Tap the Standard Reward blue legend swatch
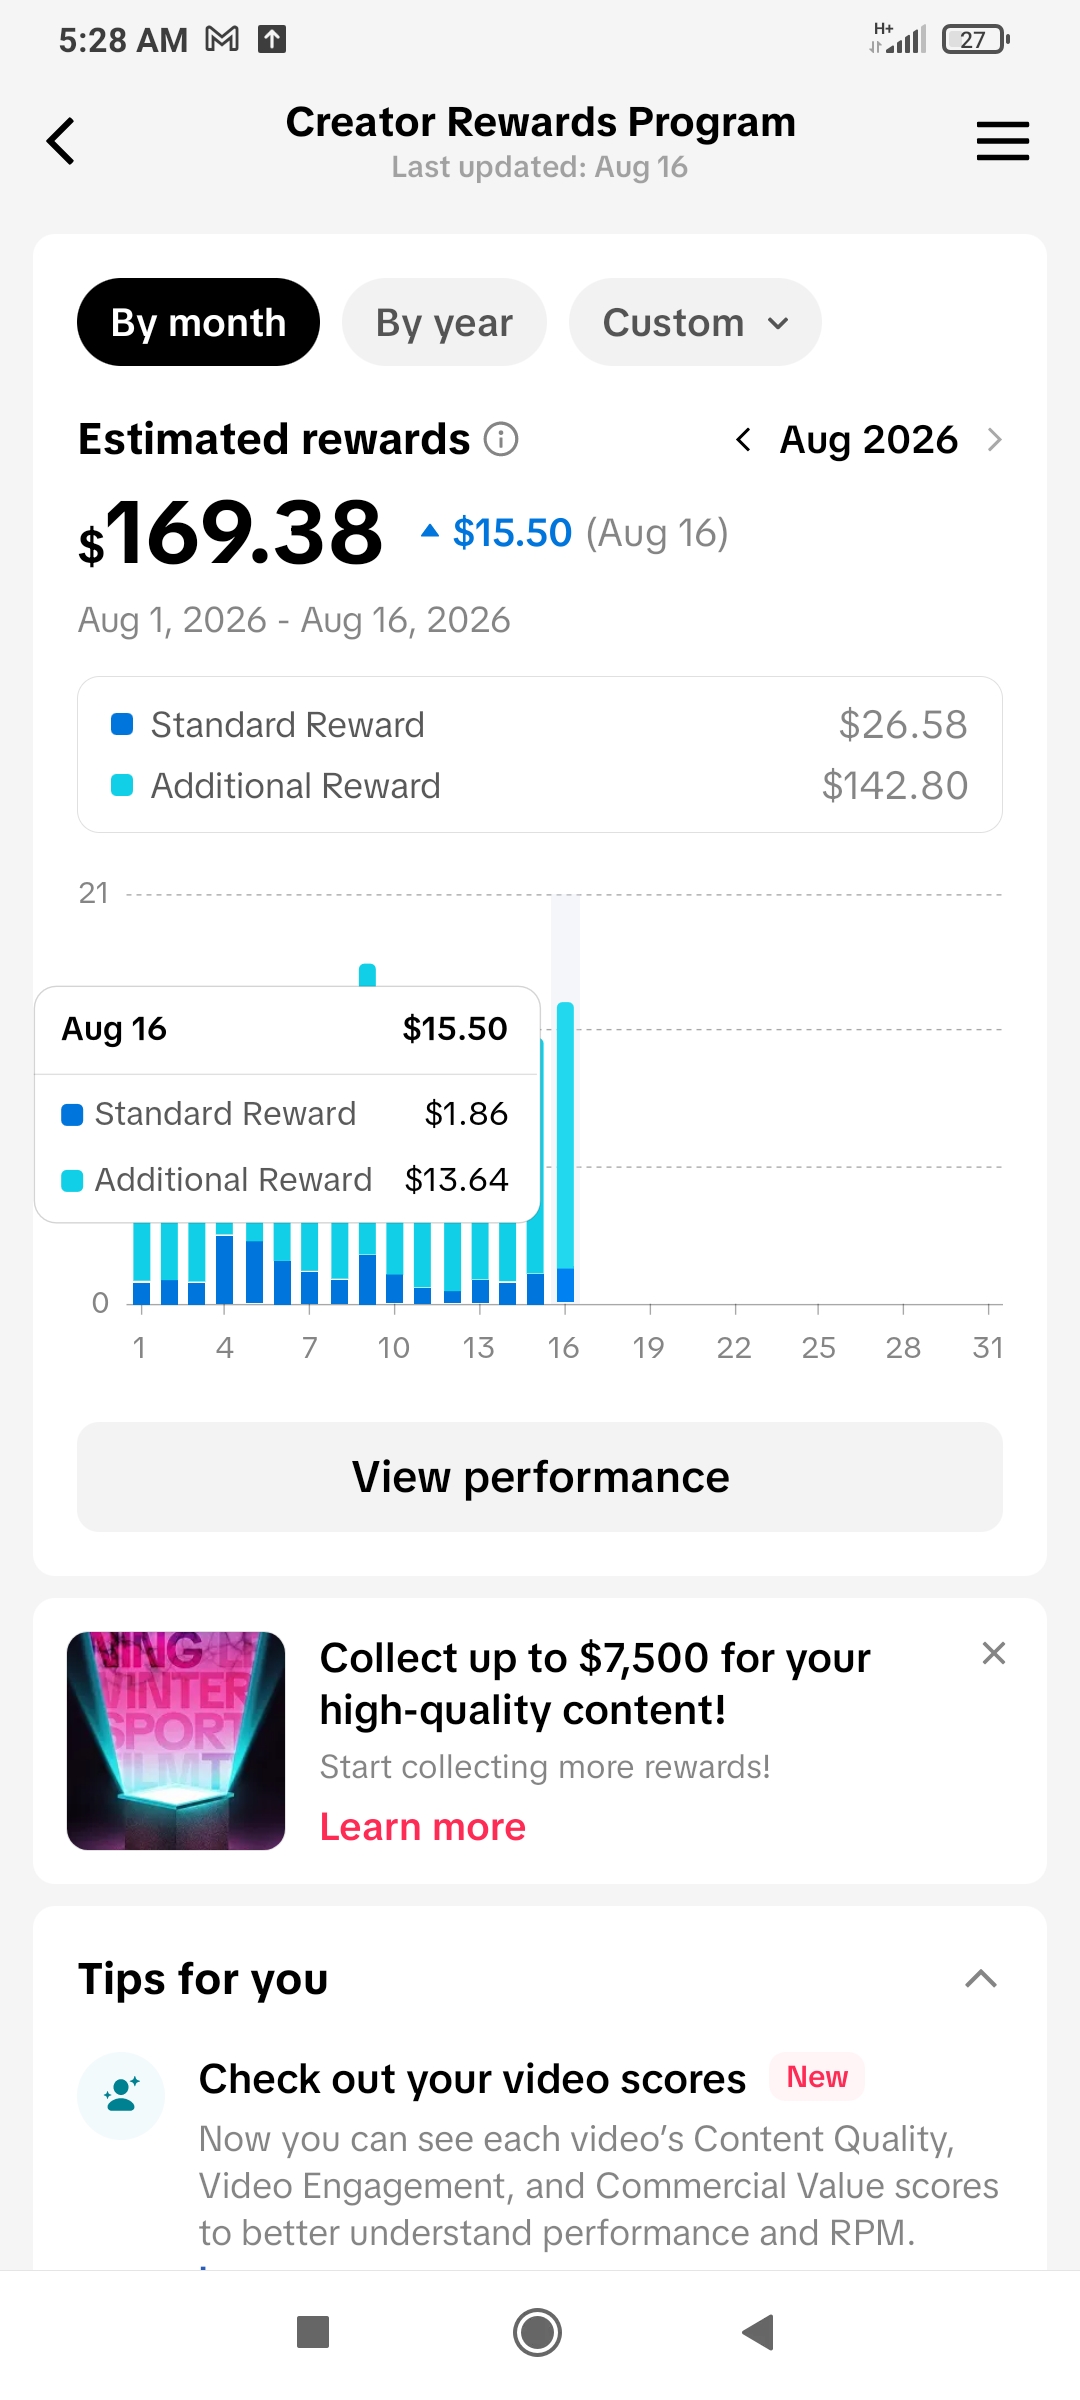 pyautogui.click(x=122, y=724)
